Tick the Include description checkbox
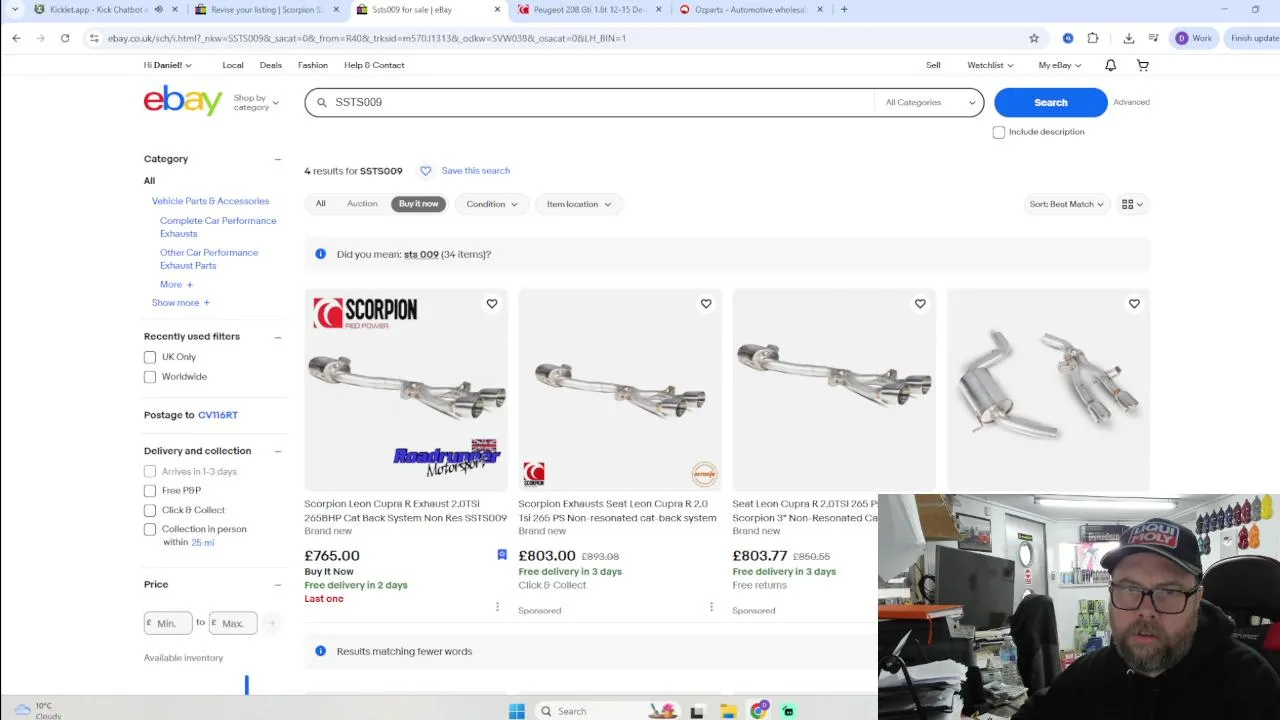Viewport: 1280px width, 720px height. click(x=999, y=132)
